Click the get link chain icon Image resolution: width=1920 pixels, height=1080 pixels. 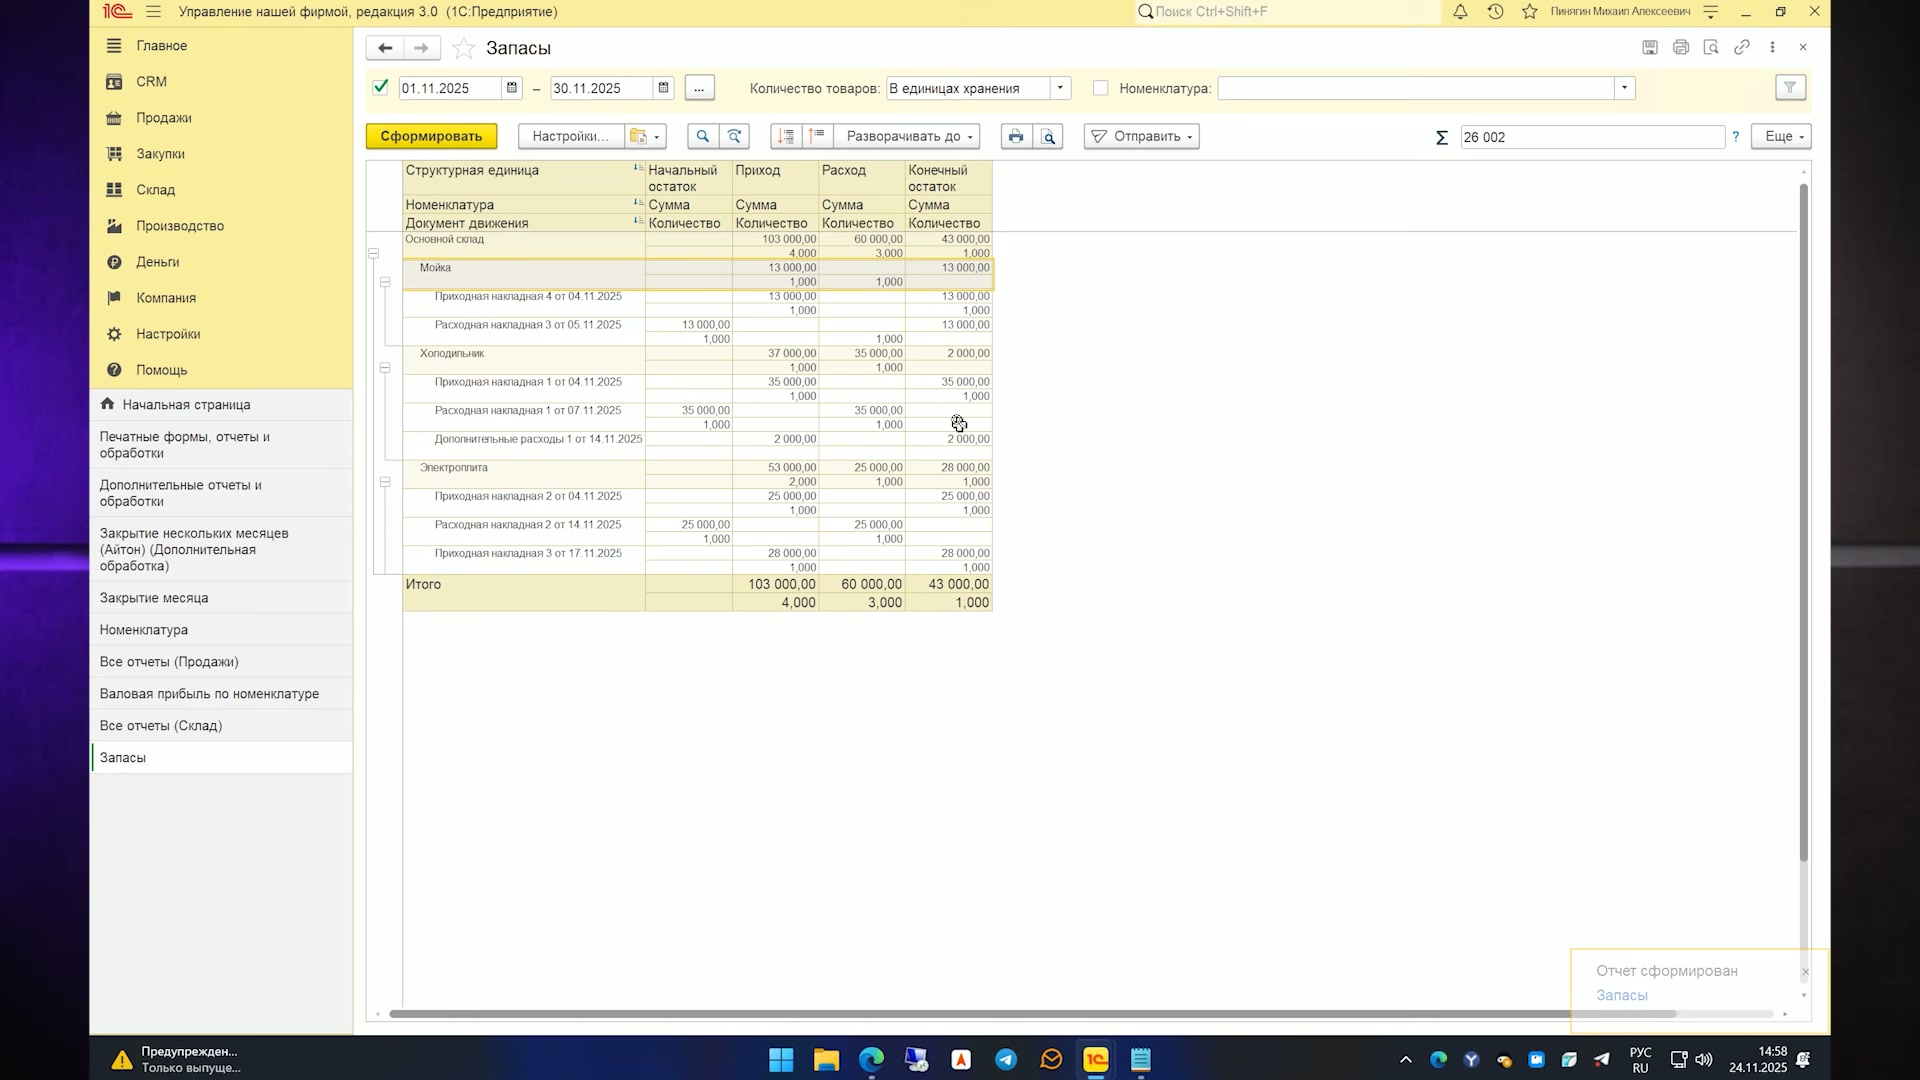click(x=1742, y=47)
